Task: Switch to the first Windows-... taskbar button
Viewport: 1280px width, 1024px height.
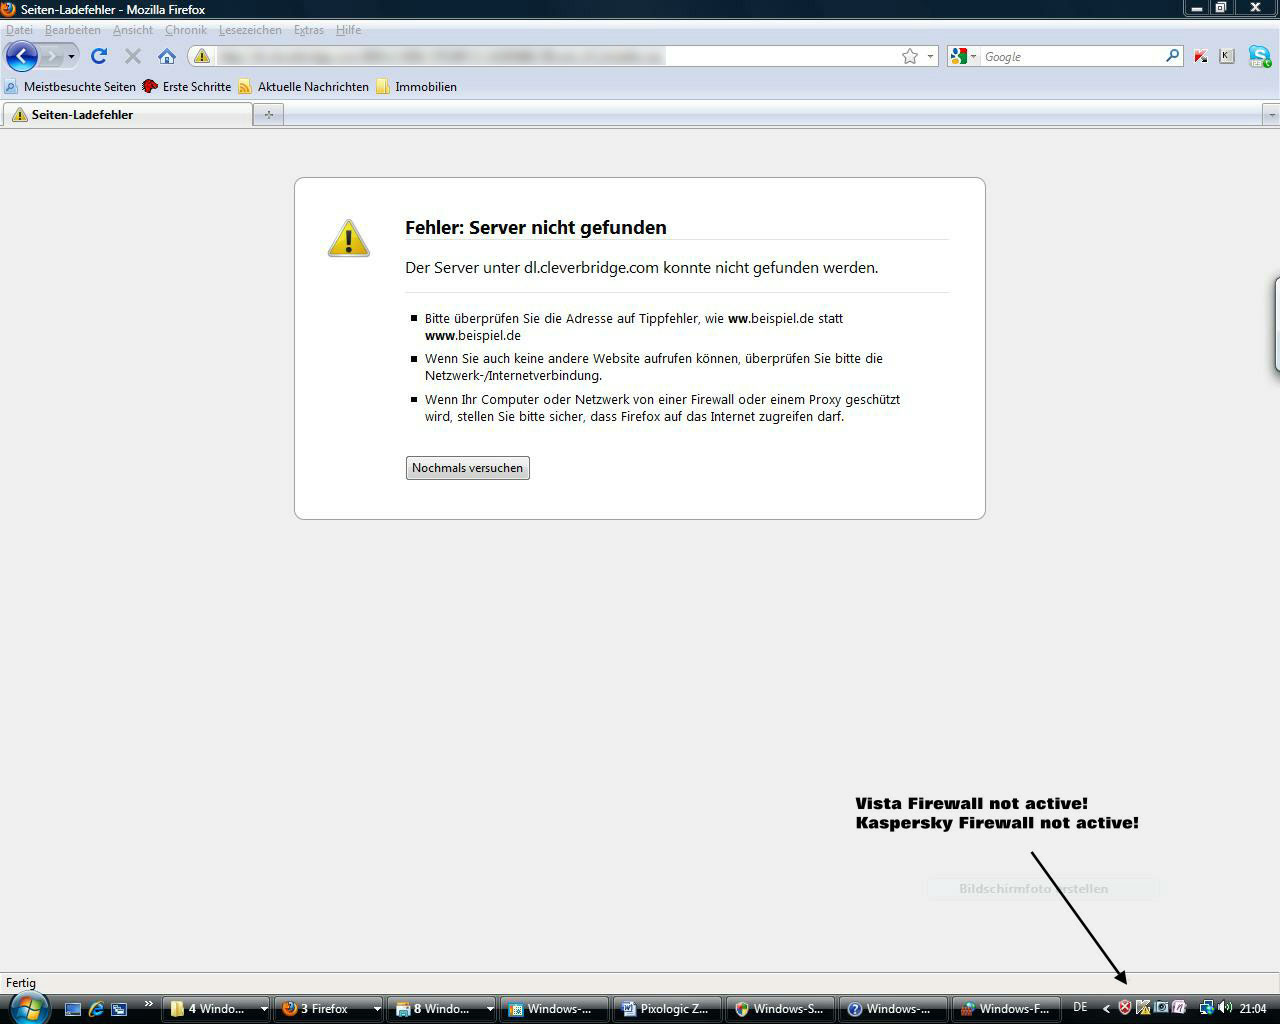Action: (x=555, y=1009)
